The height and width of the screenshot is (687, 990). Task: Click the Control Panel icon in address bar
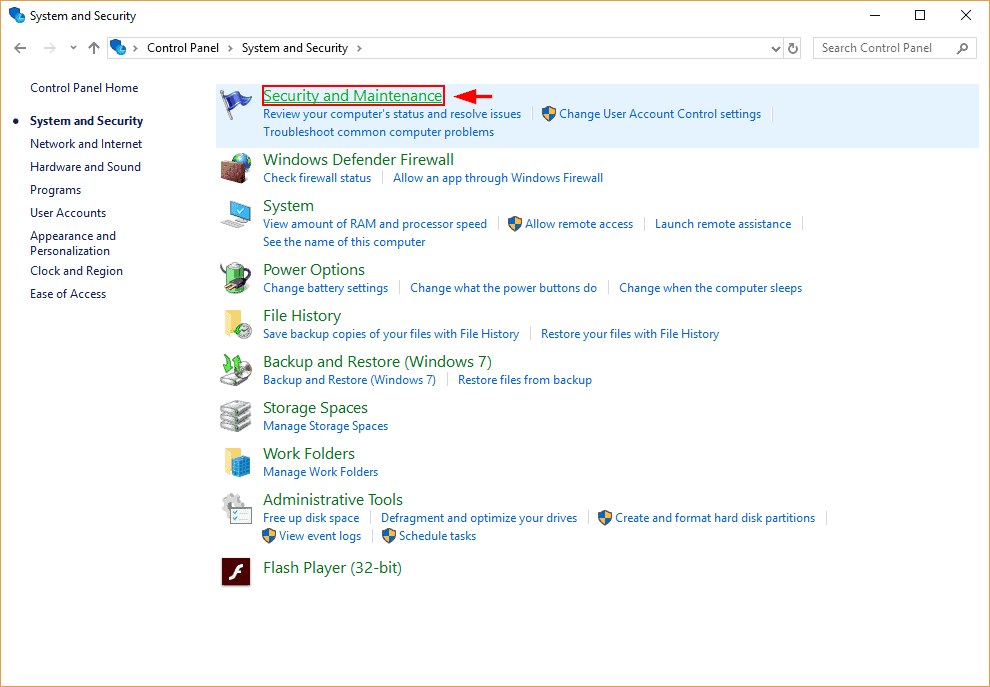click(118, 47)
